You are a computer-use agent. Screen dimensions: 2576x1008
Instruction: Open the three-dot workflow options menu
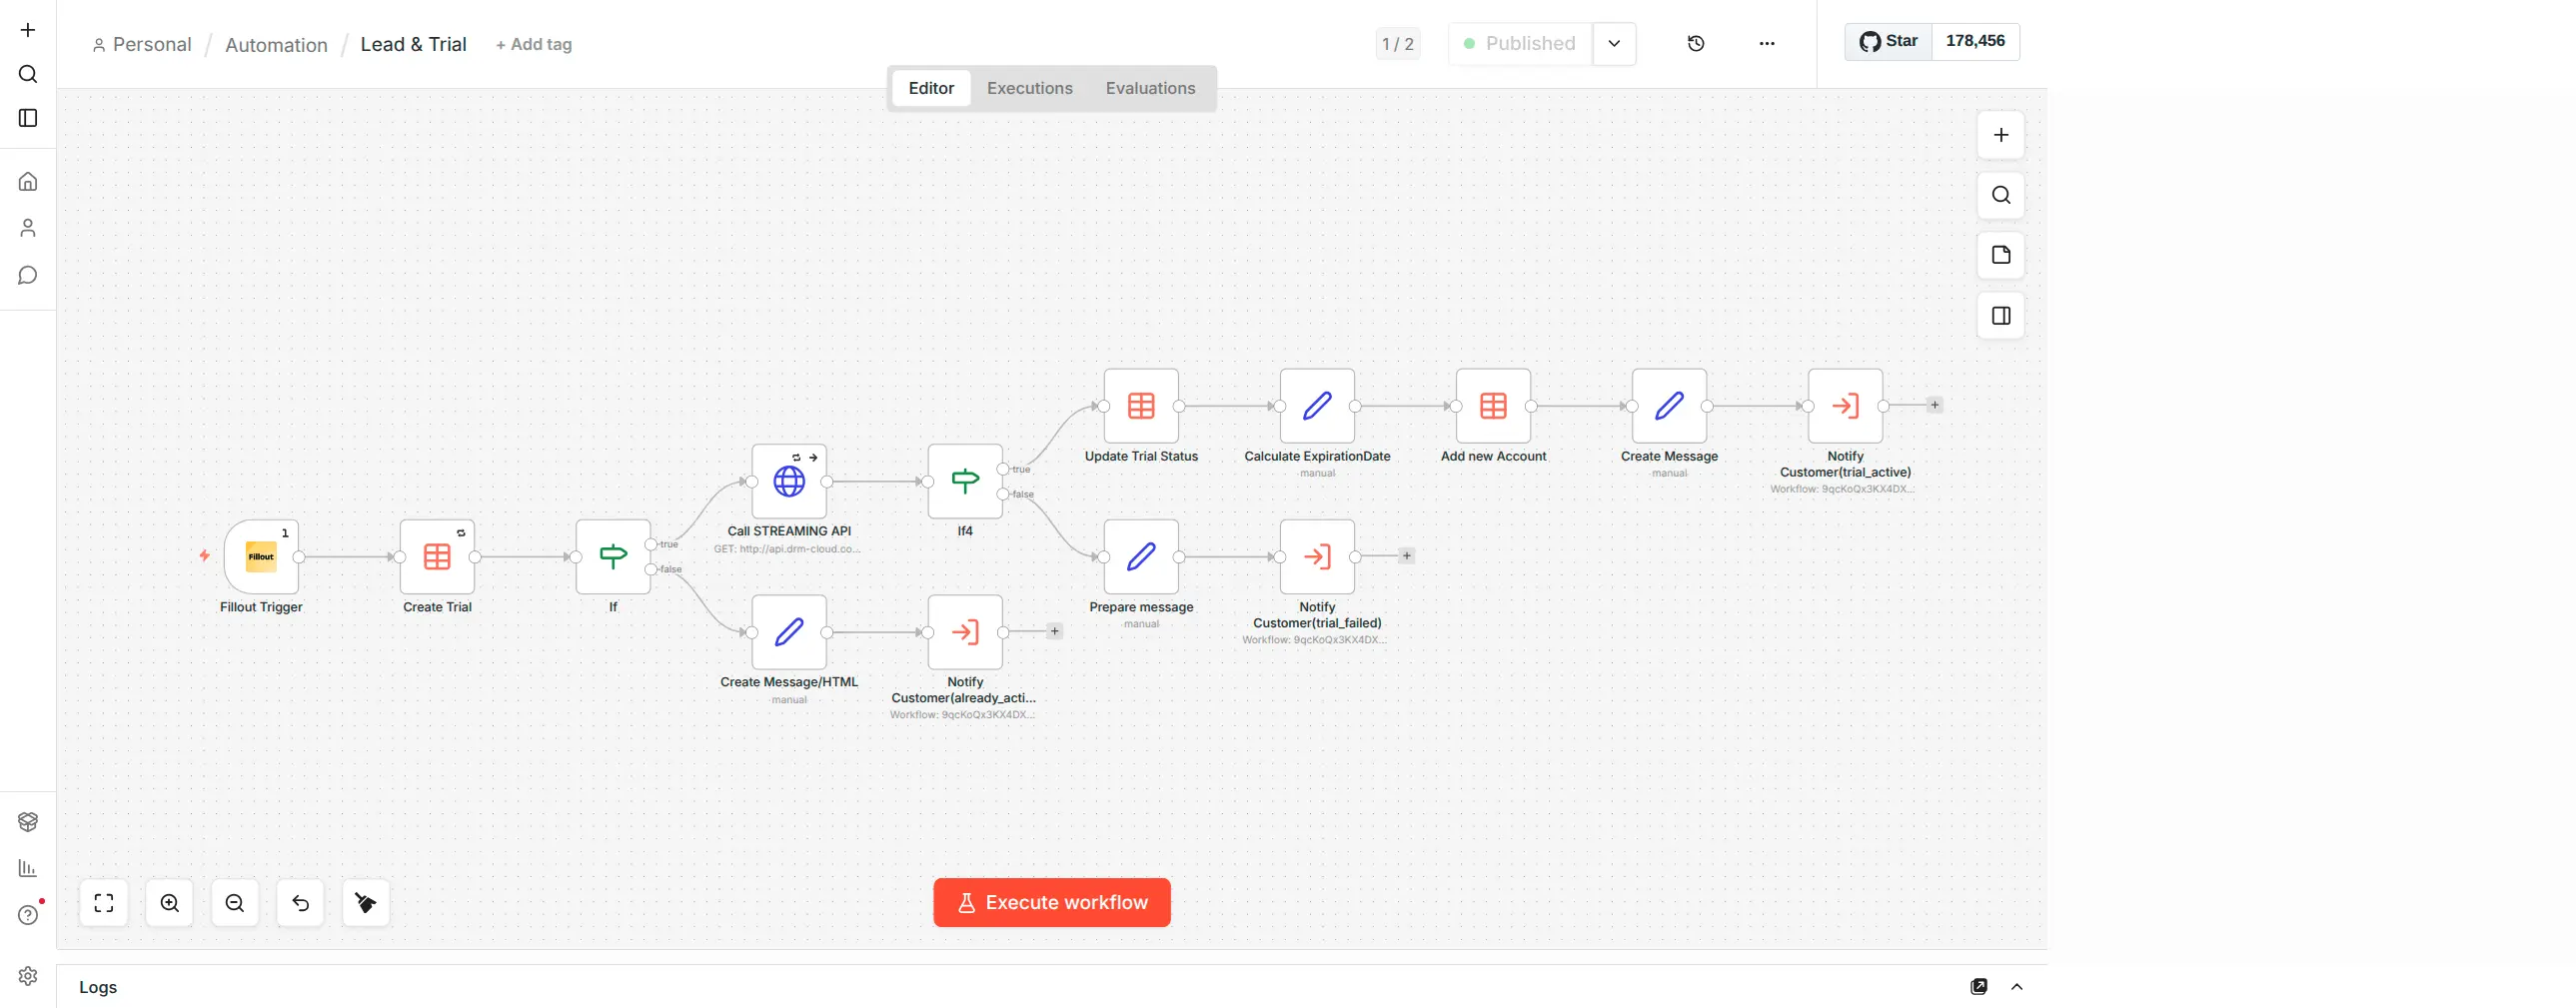1767,44
